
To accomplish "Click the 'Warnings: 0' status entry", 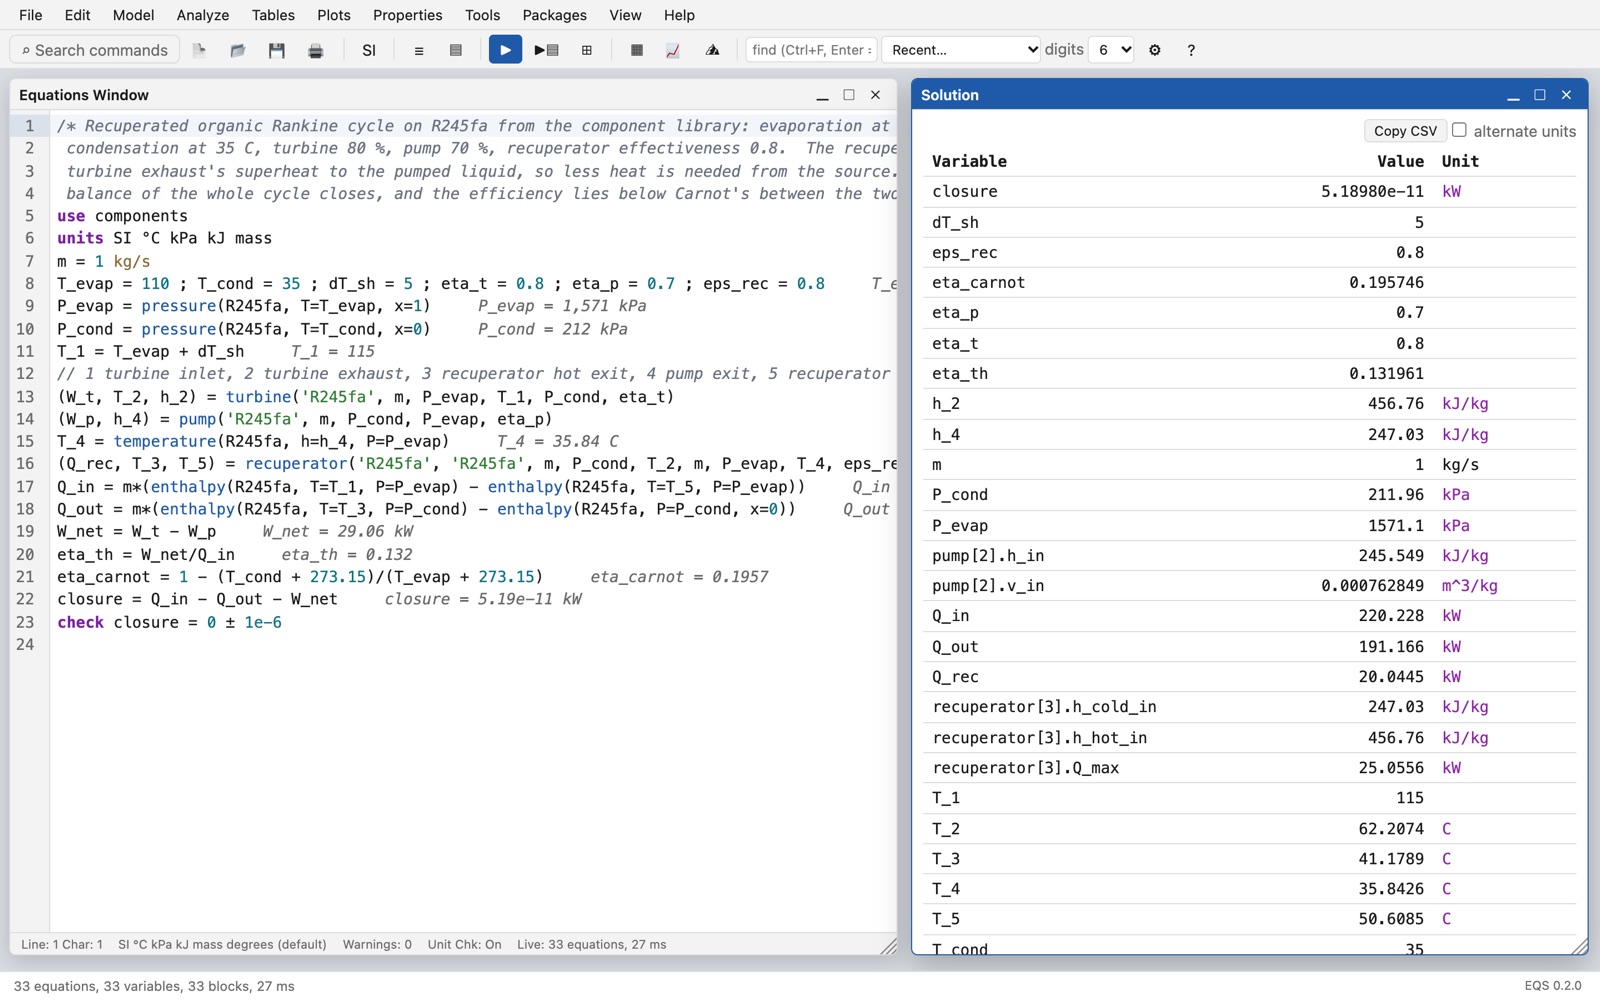I will [377, 944].
